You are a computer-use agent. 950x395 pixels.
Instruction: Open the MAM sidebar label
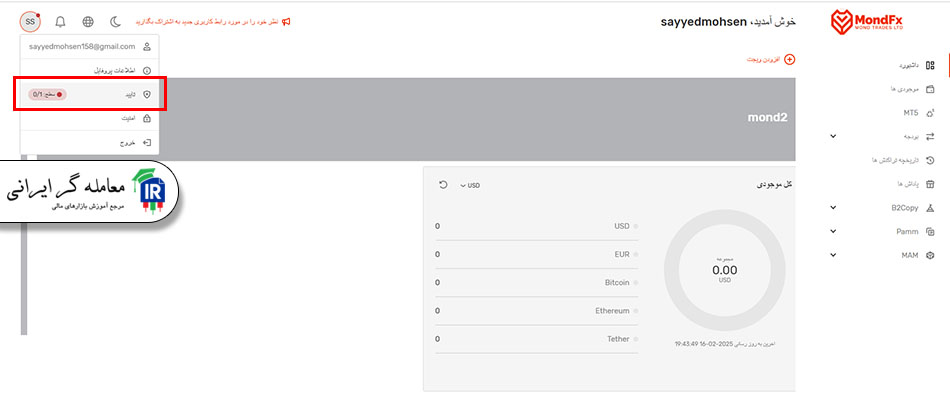click(909, 255)
